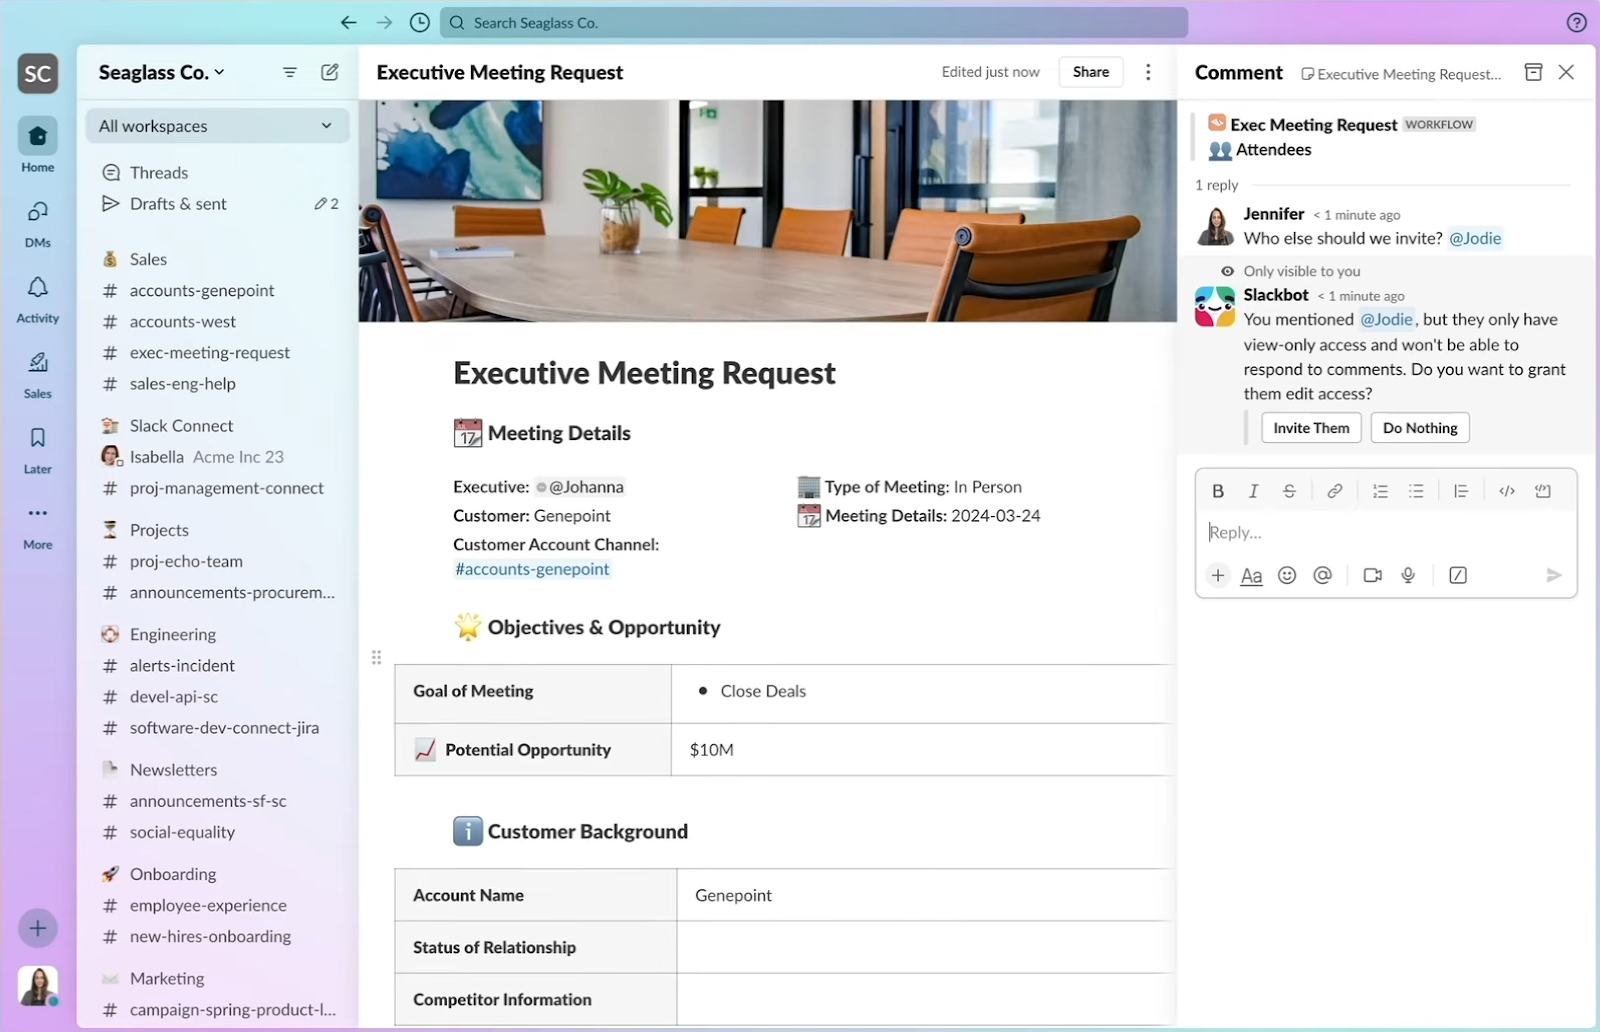The height and width of the screenshot is (1032, 1600).
Task: Collapse the Marketing section
Action: [x=166, y=978]
